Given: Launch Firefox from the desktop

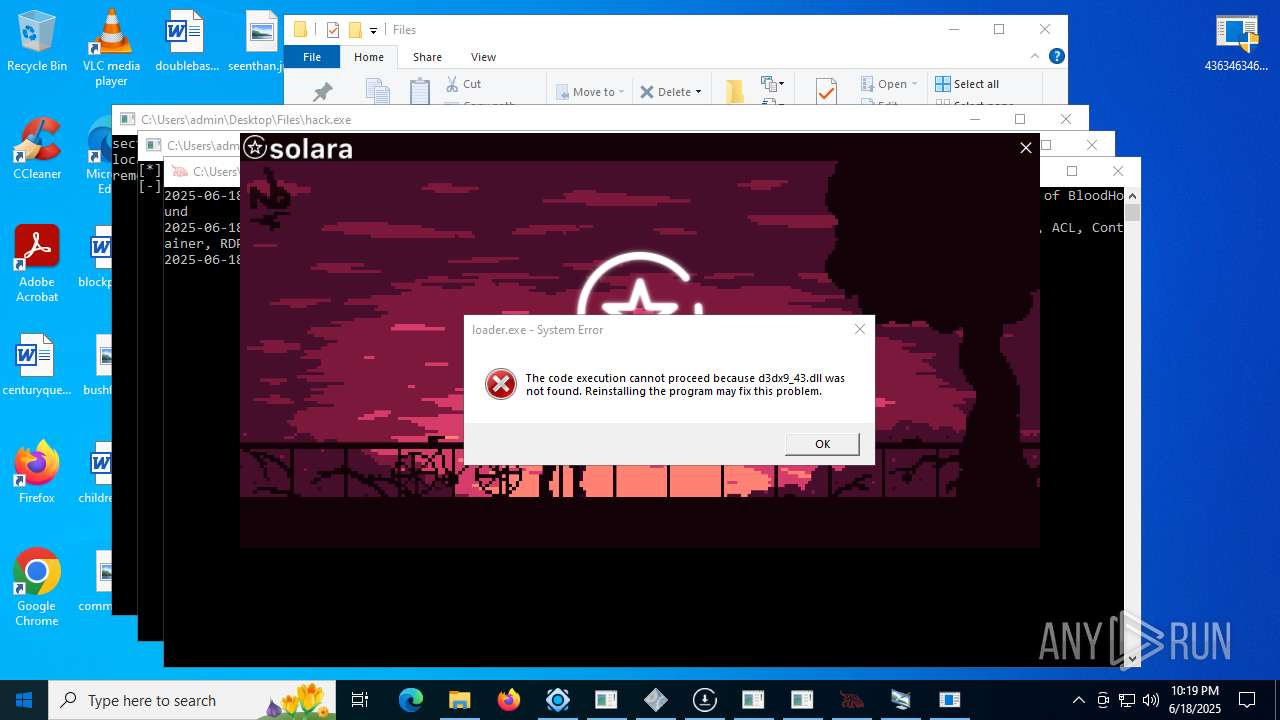Looking at the screenshot, I should pyautogui.click(x=37, y=473).
